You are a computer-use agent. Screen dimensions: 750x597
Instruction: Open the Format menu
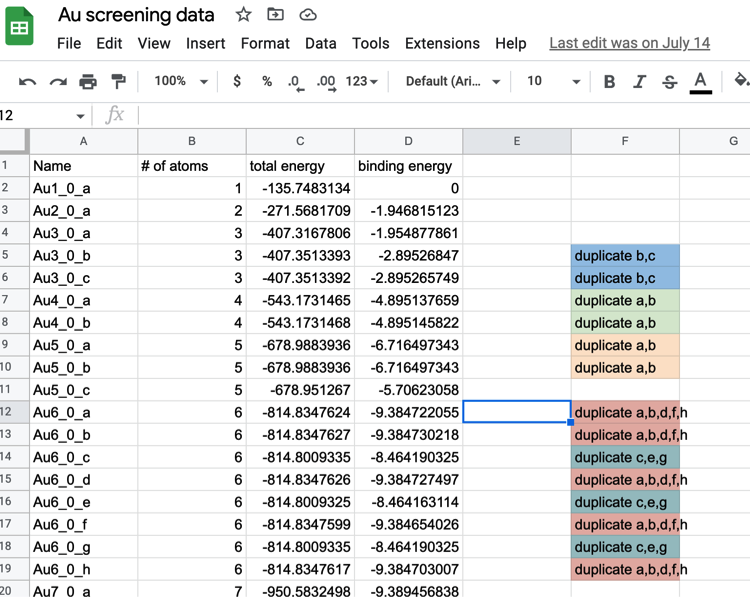(x=265, y=43)
